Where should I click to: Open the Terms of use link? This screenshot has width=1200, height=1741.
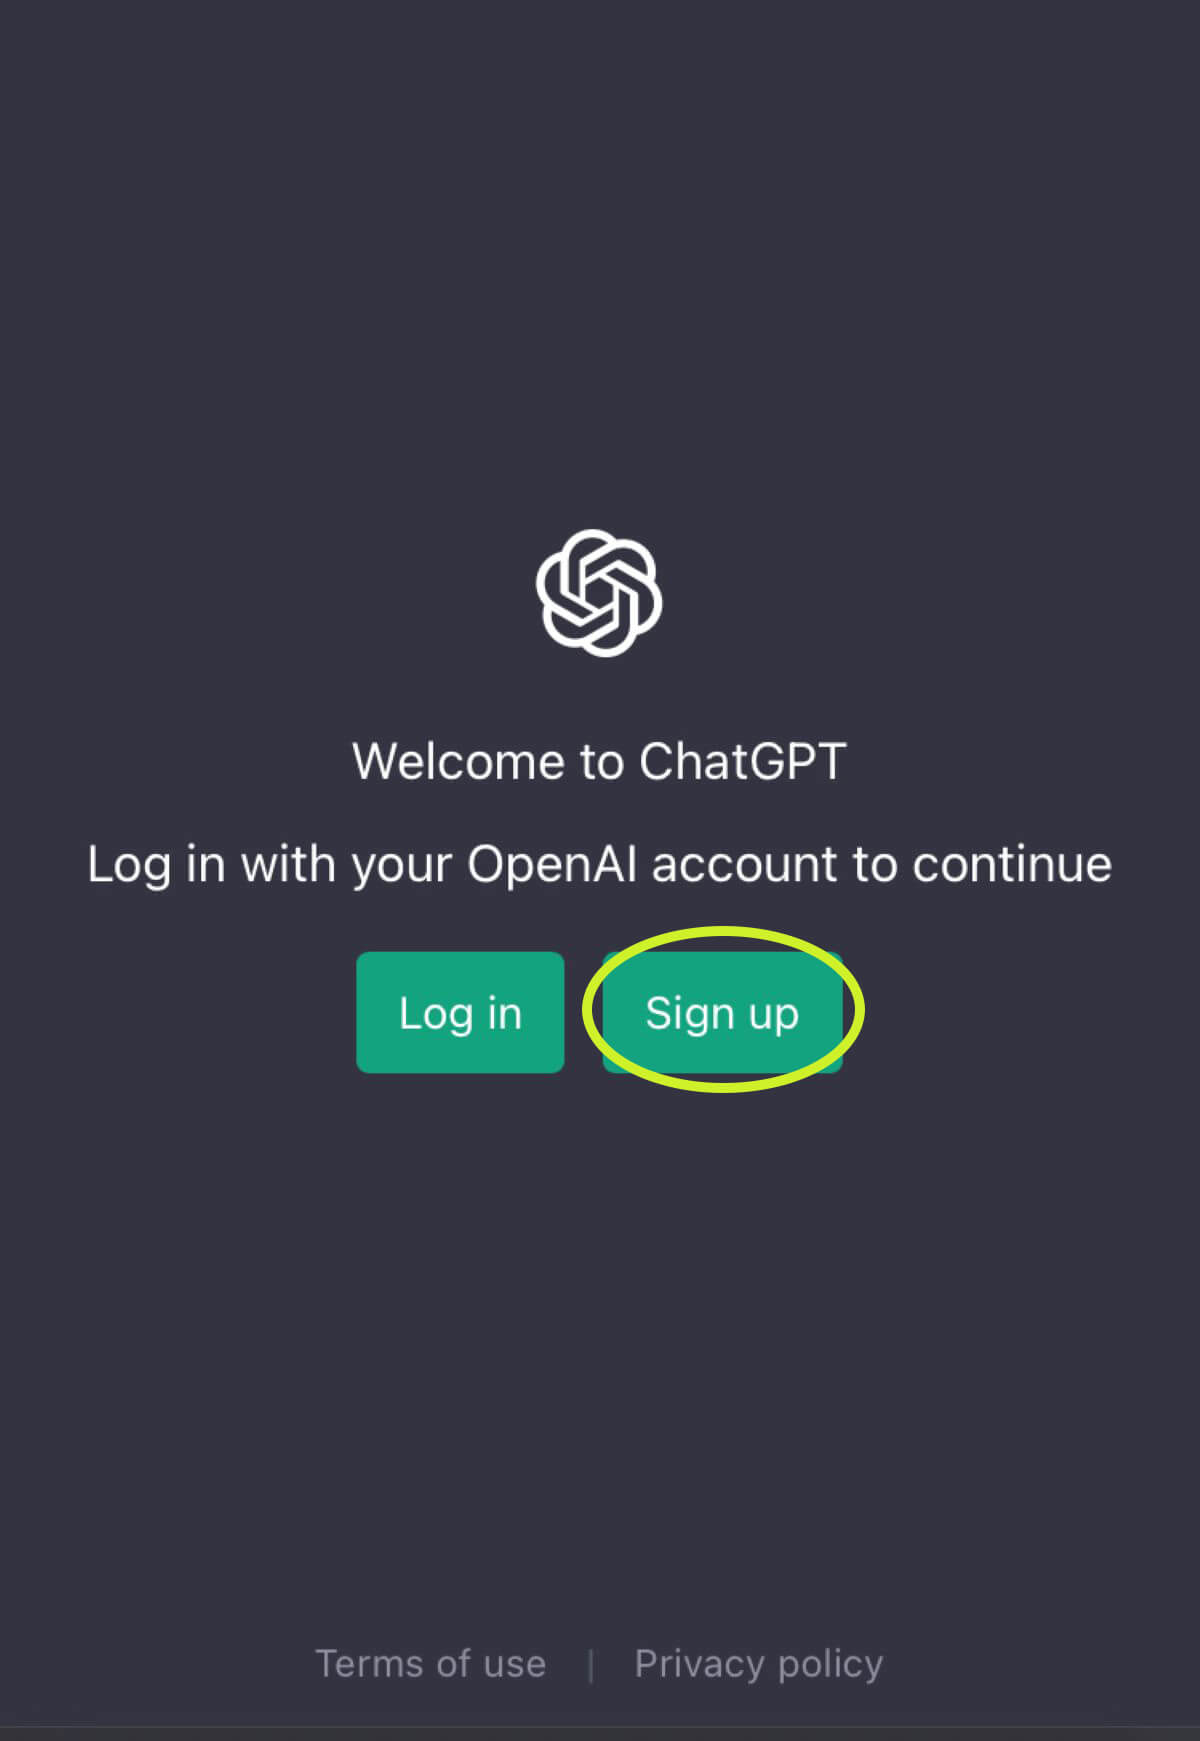(431, 1664)
